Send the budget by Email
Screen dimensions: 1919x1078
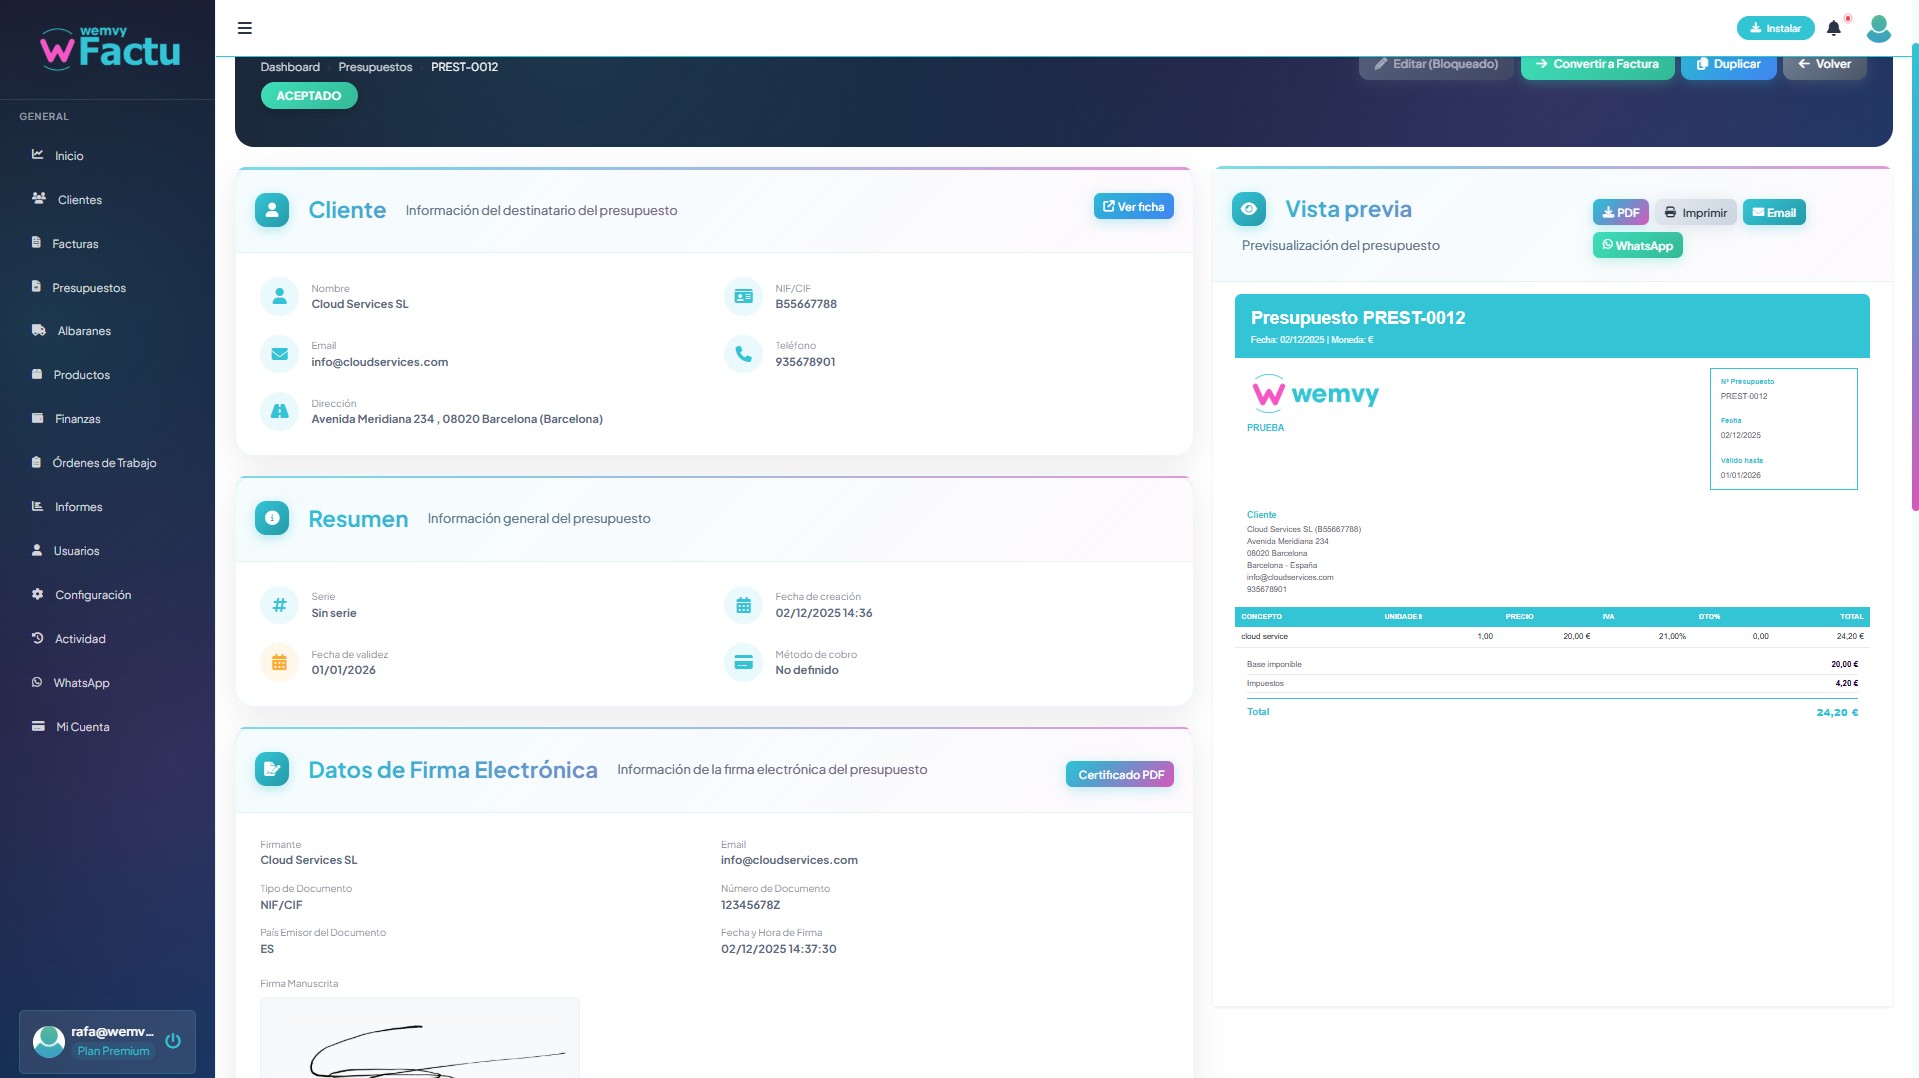pos(1773,212)
